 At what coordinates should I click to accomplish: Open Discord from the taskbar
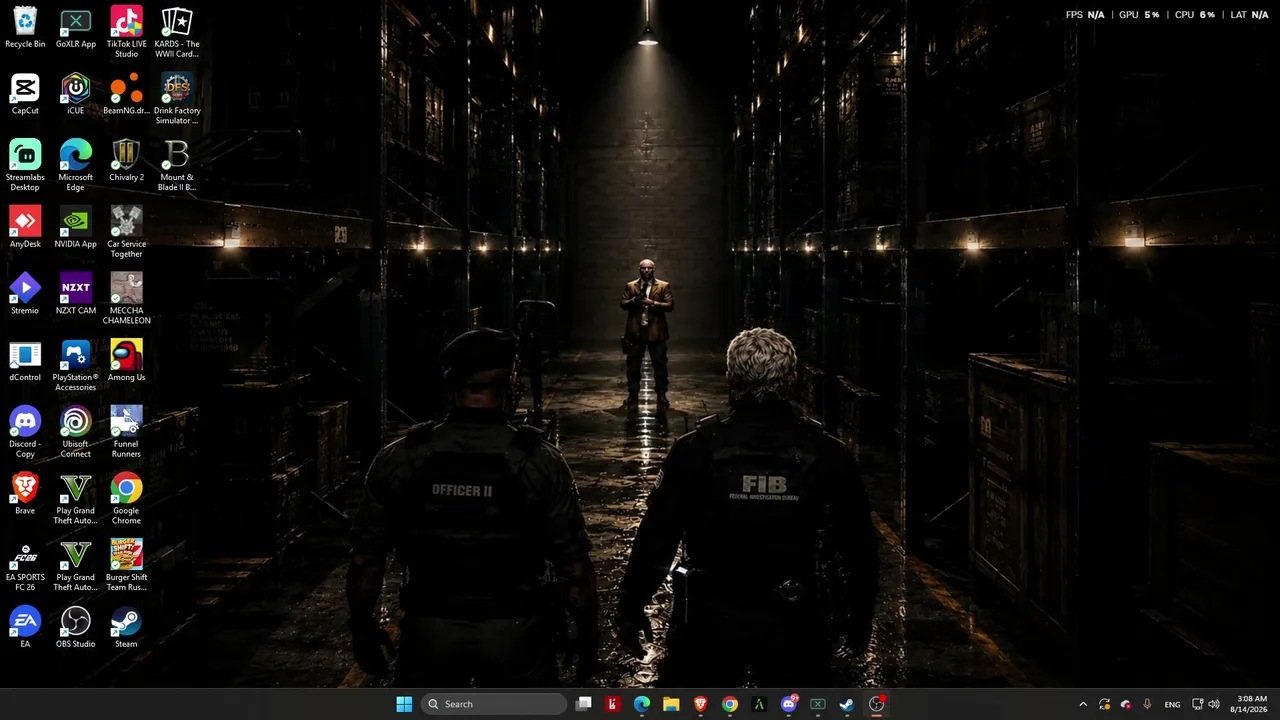coord(789,704)
